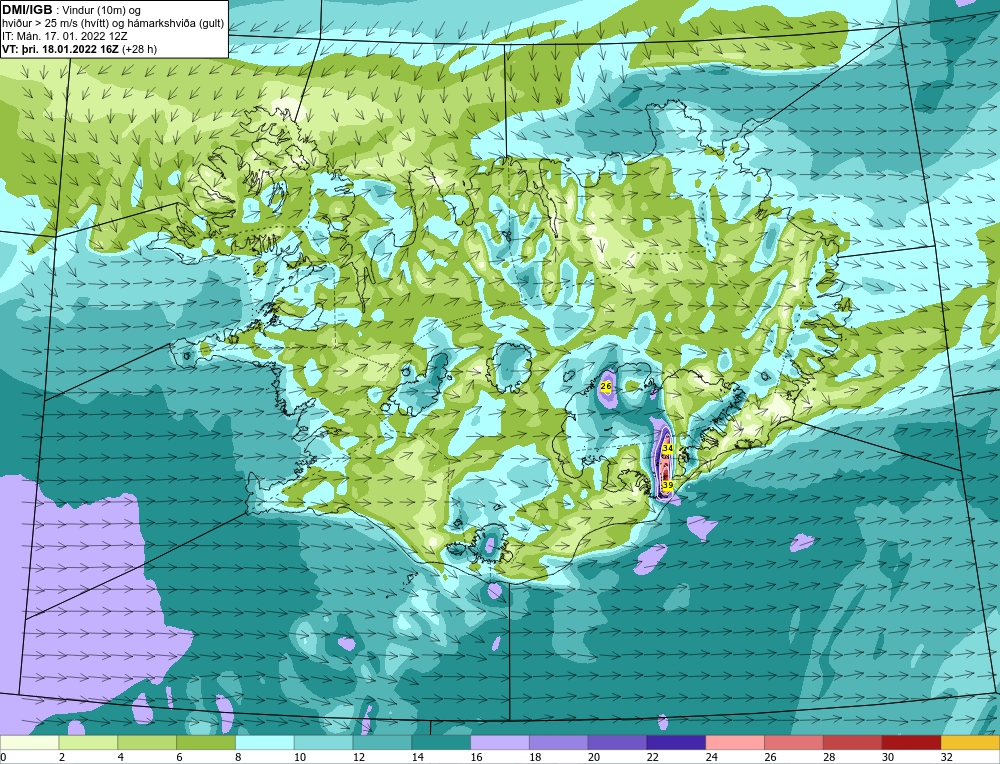Click the legend scale number 8

point(239,757)
